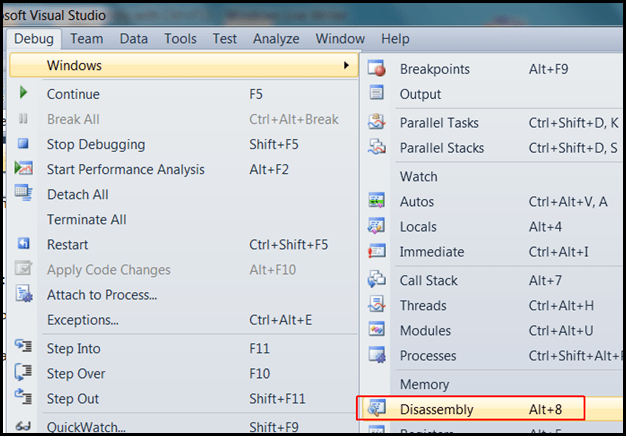
Task: Choose Detach All menu entry
Action: click(x=78, y=194)
